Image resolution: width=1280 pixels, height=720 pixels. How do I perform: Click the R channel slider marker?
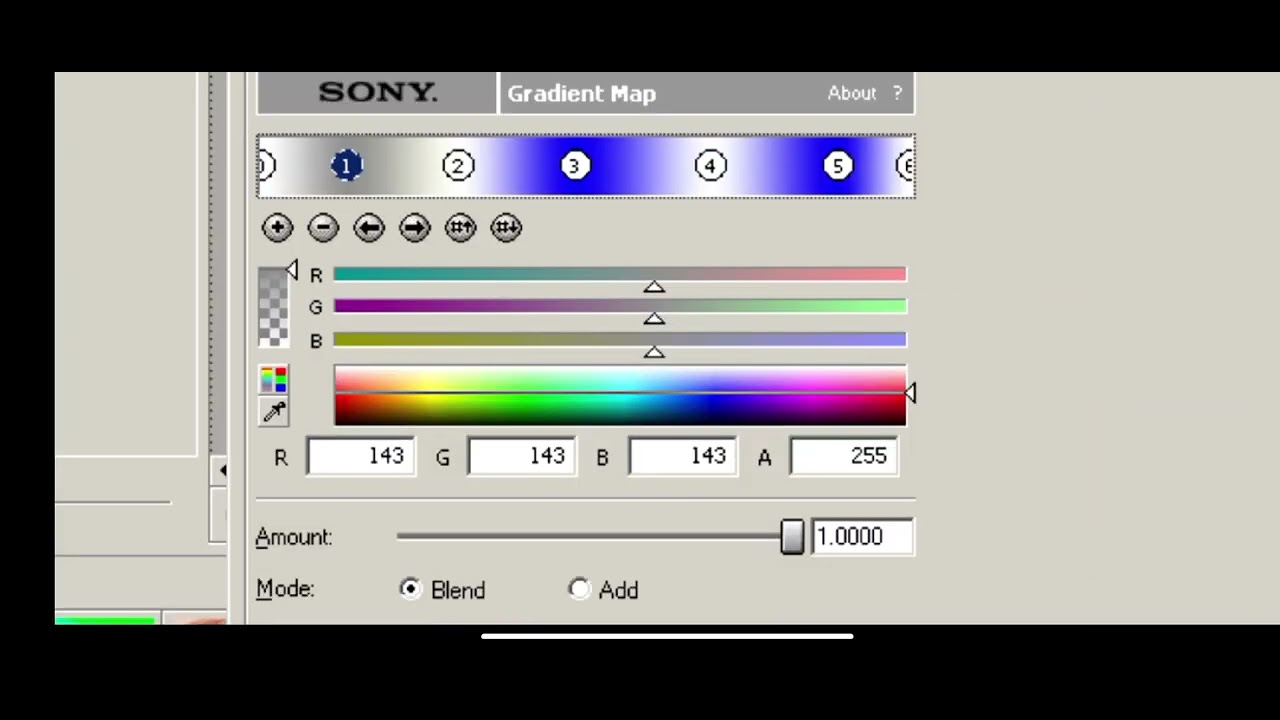coord(654,287)
